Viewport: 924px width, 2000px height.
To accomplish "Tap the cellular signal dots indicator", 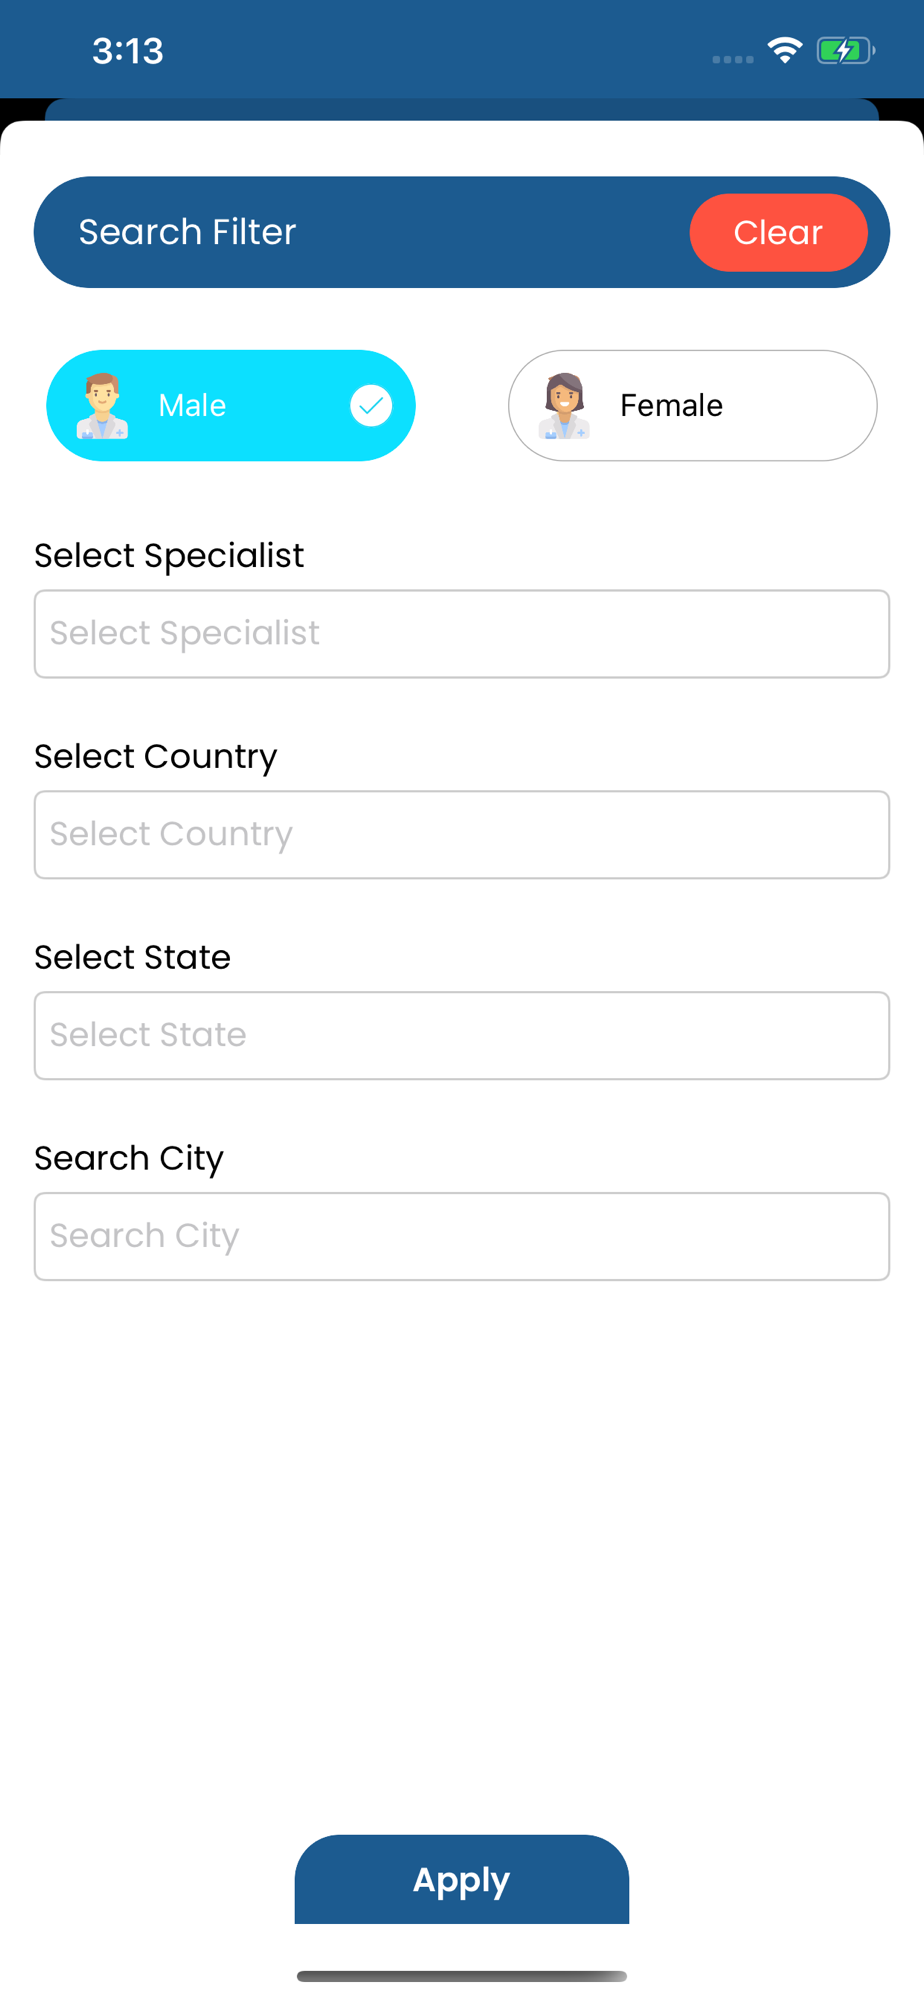I will click(x=732, y=59).
